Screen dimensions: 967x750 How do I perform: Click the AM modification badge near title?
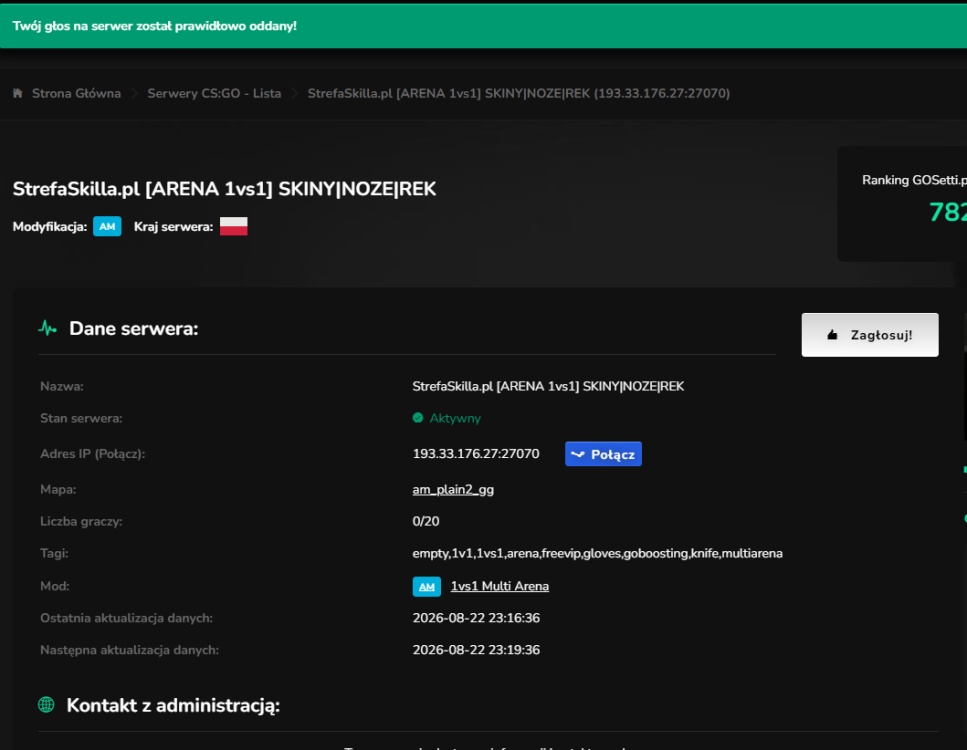coord(107,226)
